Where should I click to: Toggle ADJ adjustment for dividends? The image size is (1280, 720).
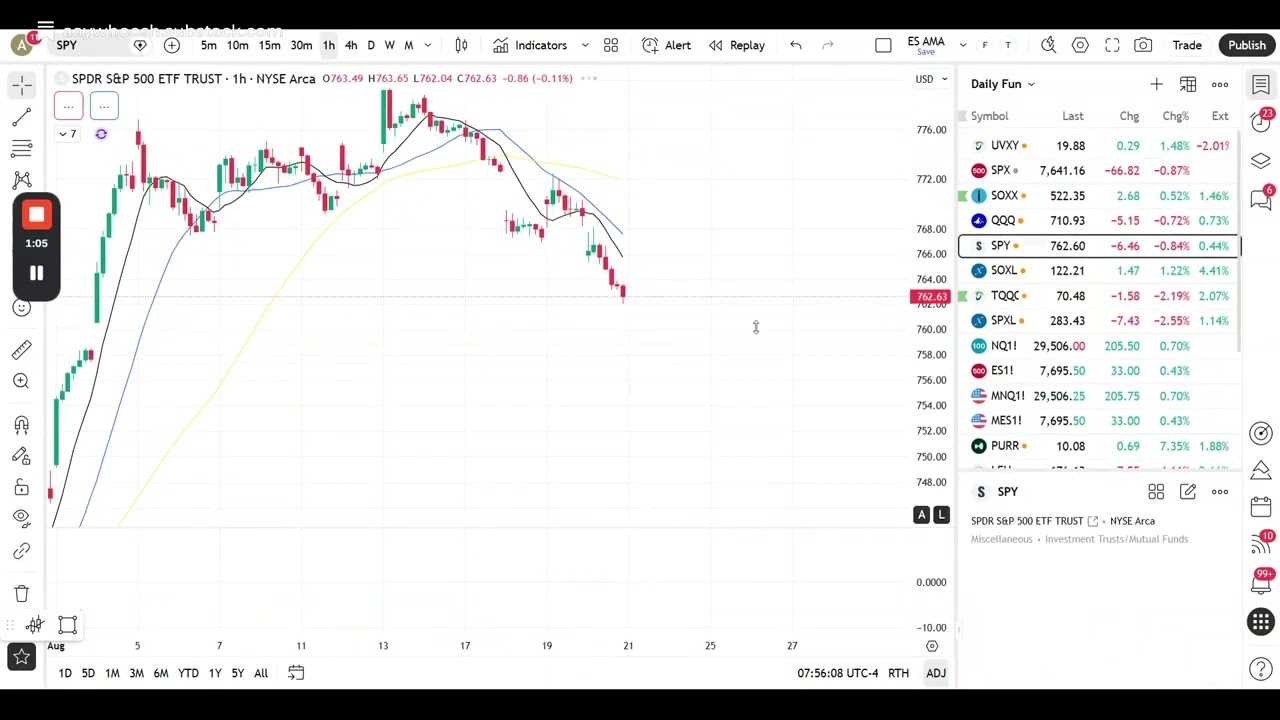point(936,673)
